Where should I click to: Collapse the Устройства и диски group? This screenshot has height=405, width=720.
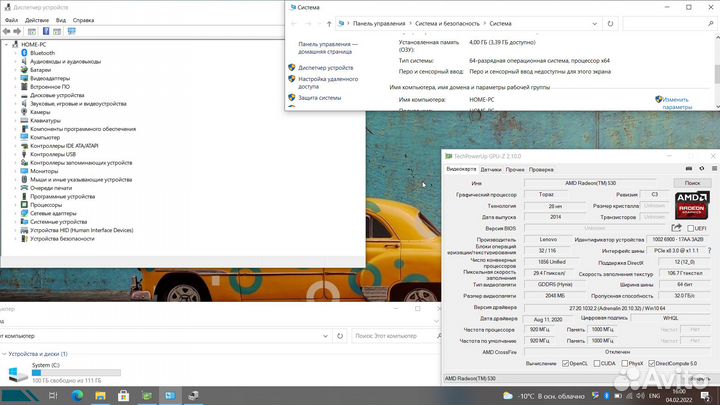coord(4,354)
